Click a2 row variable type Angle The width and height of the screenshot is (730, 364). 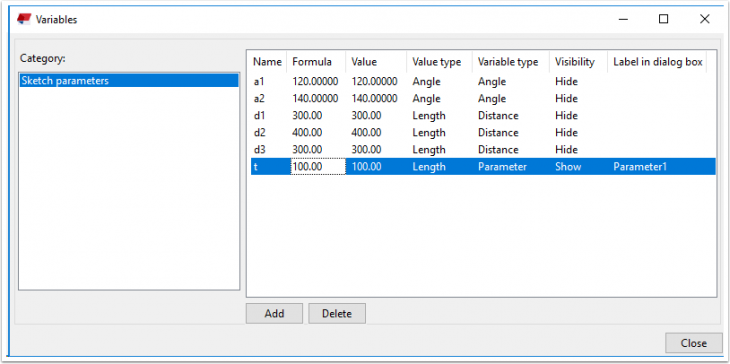tap(492, 99)
